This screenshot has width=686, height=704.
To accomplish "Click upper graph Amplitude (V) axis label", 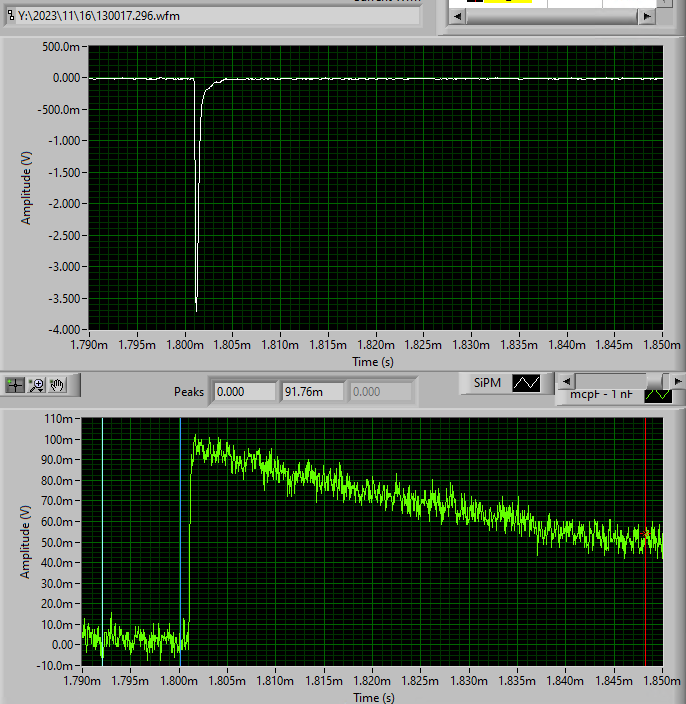I will [x=26, y=188].
